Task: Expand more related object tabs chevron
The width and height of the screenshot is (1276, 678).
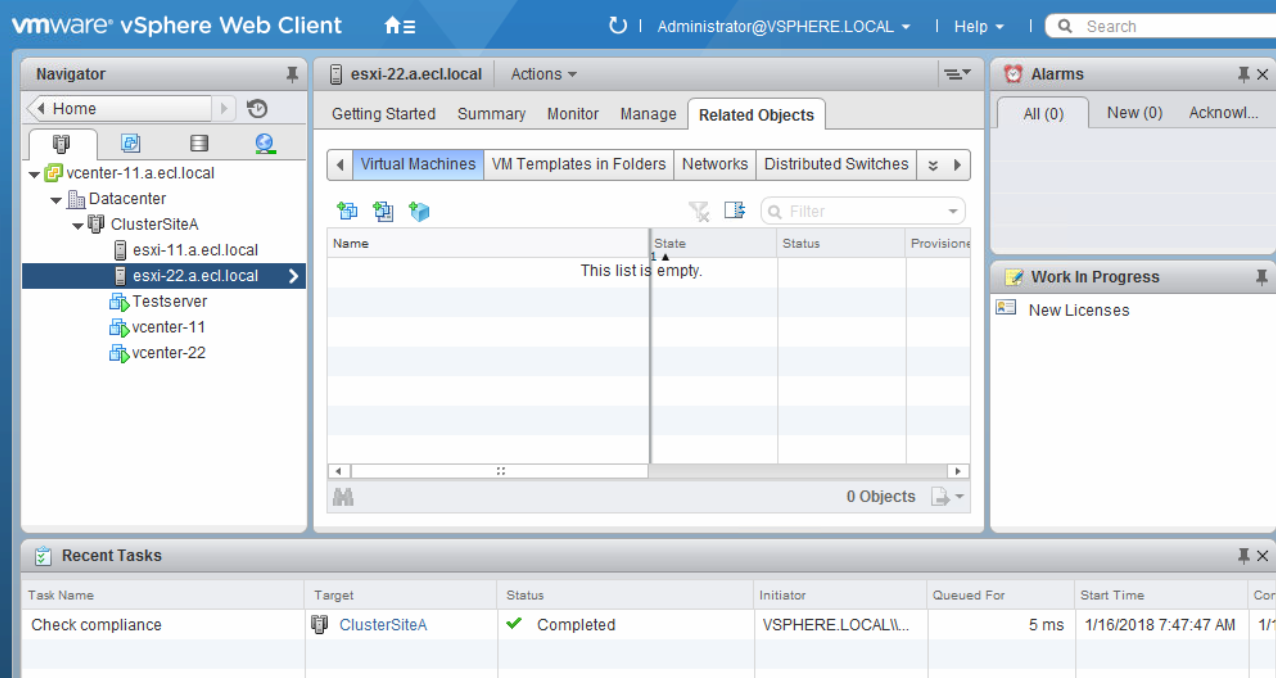Action: (x=933, y=165)
